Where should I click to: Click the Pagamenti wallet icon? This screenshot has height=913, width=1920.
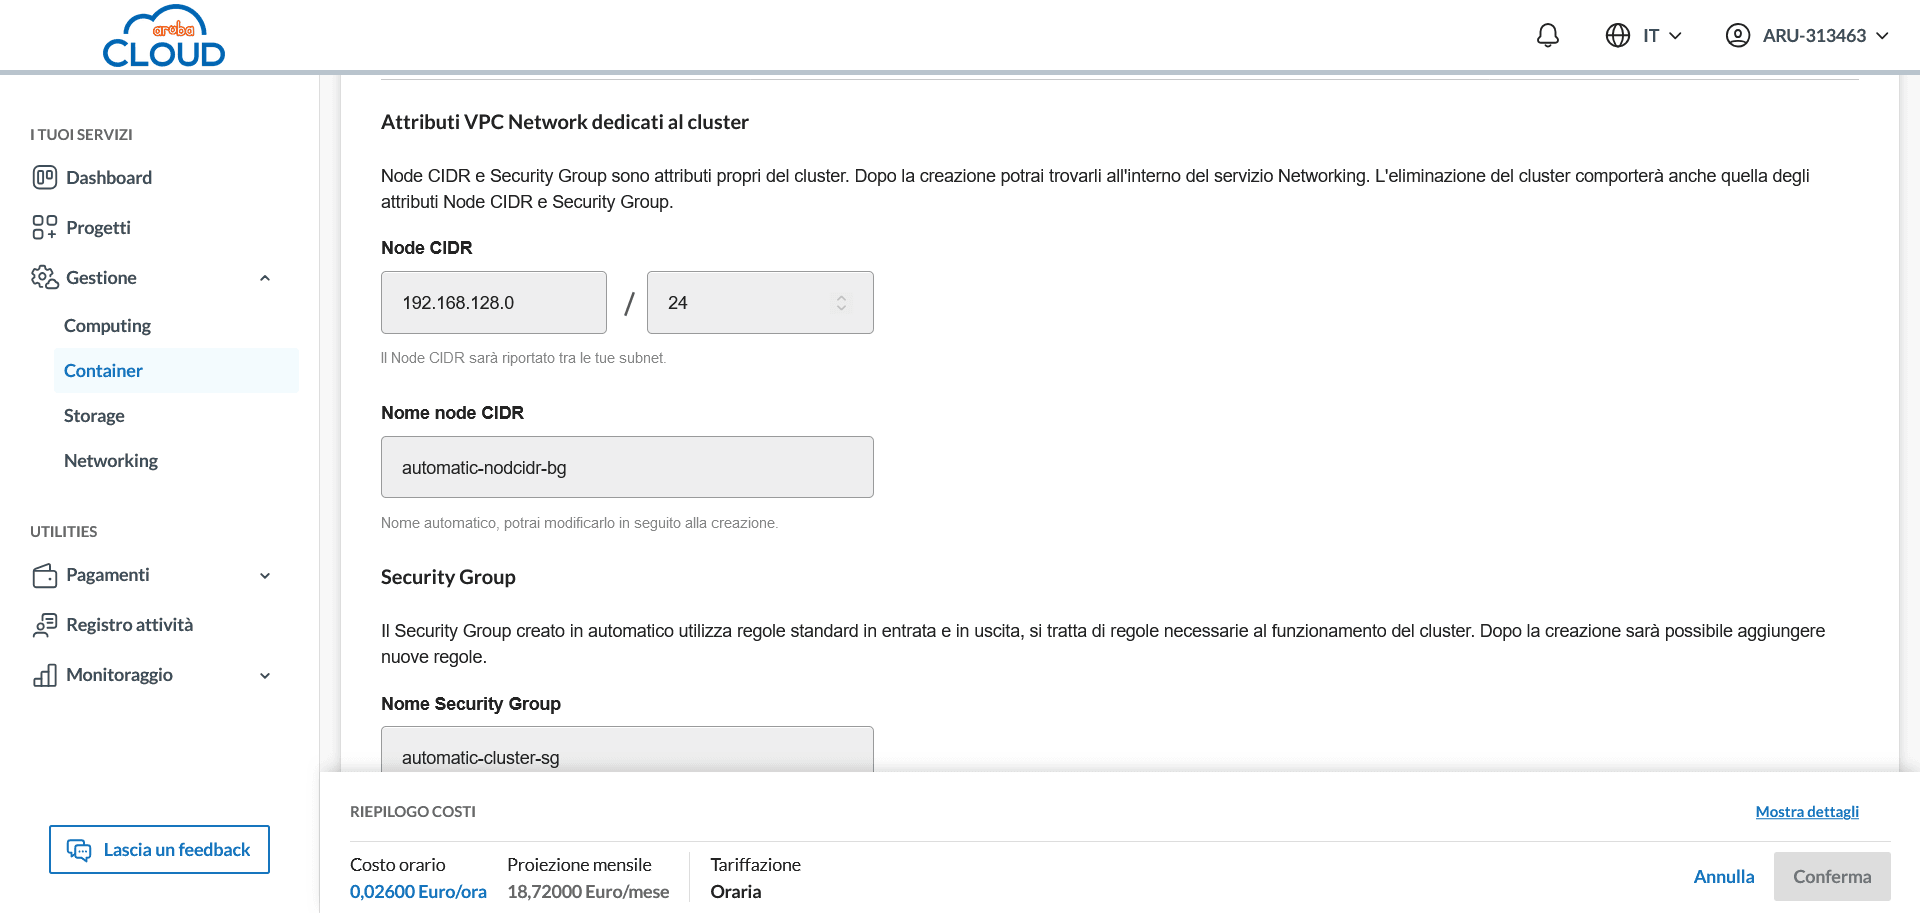[x=44, y=575]
